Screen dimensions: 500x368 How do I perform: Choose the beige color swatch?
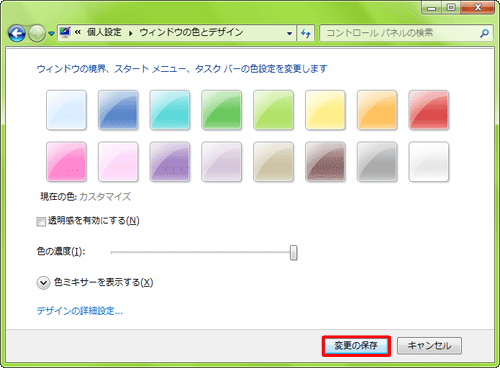[x=273, y=162]
